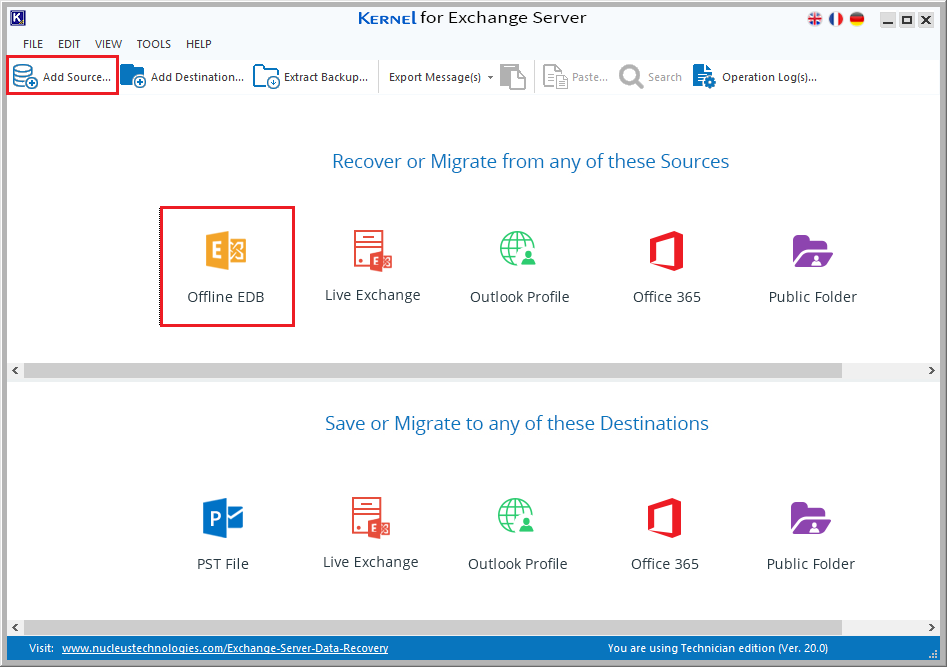Click the destinations panel left scroll arrow
947x672 pixels.
coord(15,627)
